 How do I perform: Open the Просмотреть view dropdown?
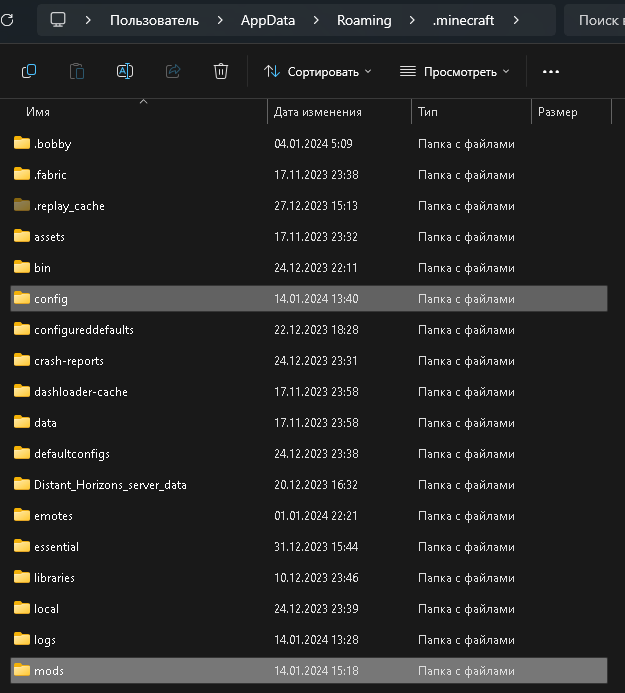(x=455, y=72)
